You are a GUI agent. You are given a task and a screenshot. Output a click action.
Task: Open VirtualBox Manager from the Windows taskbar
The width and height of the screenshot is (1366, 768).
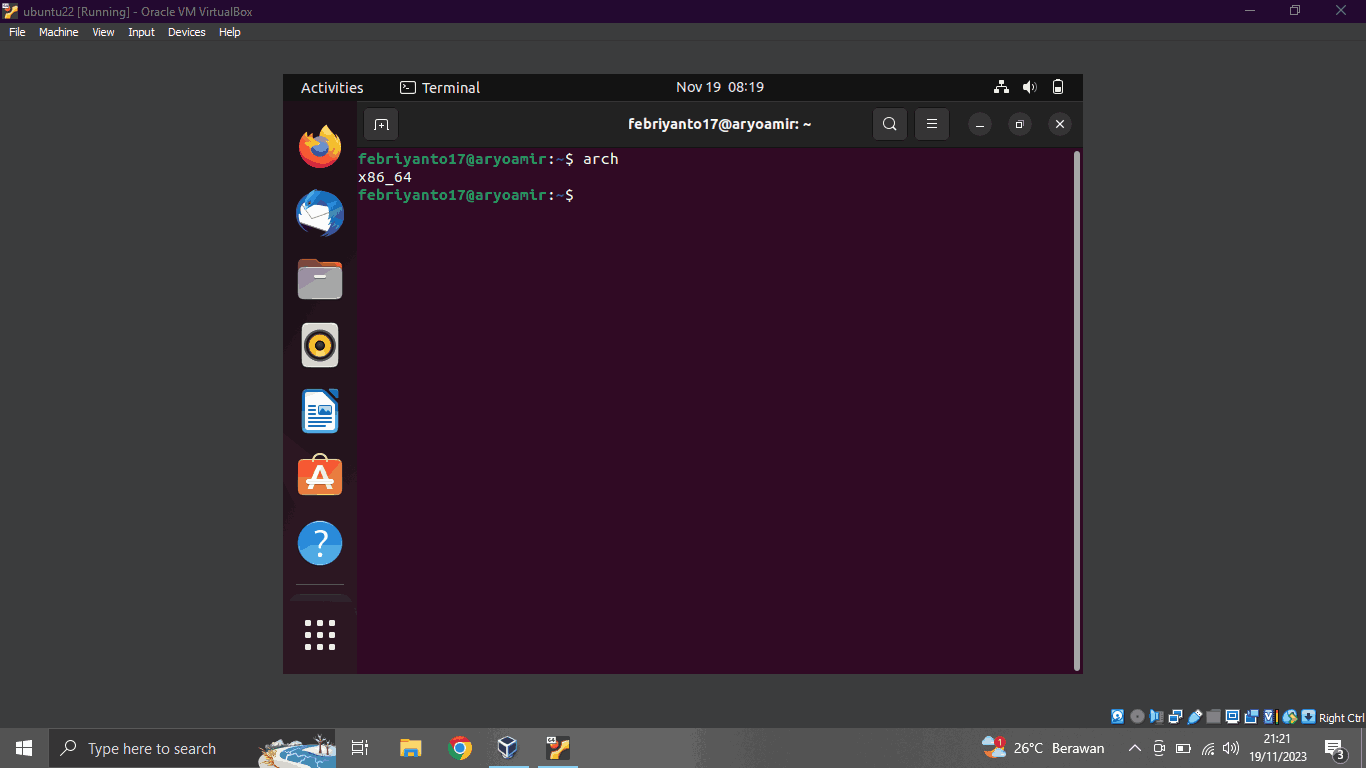point(508,748)
